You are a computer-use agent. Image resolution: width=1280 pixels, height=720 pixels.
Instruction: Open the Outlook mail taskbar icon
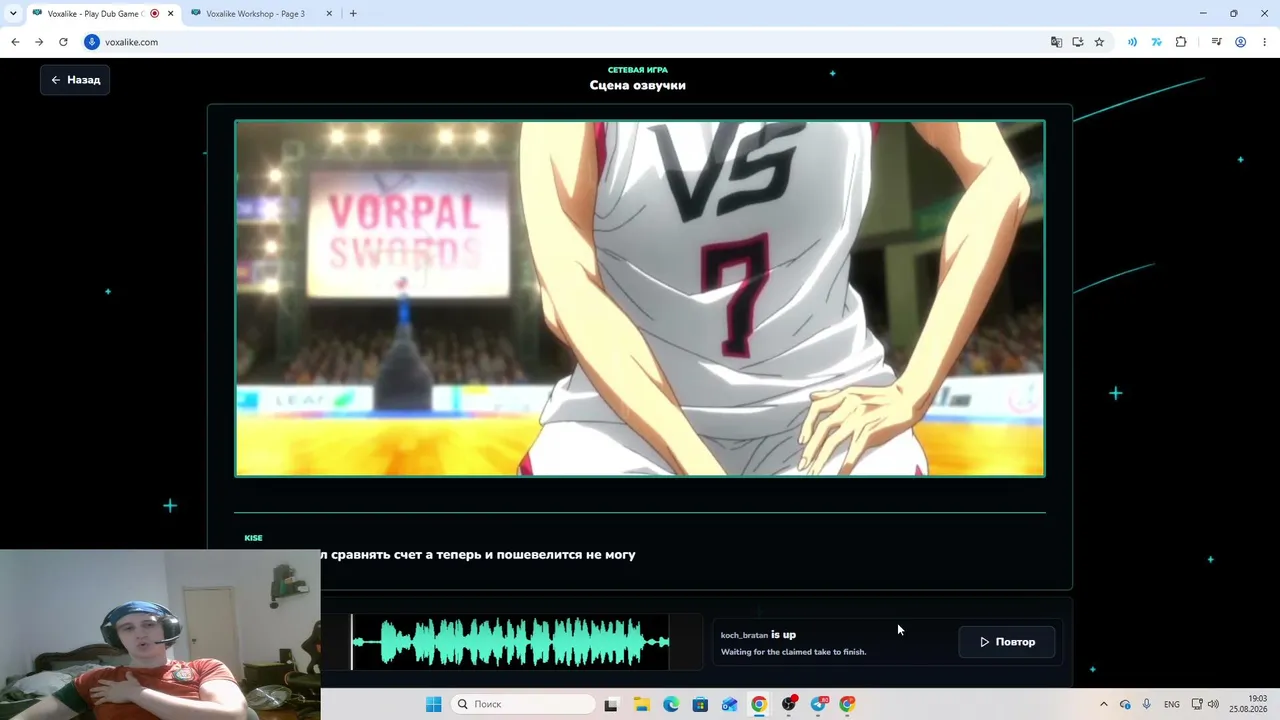730,704
